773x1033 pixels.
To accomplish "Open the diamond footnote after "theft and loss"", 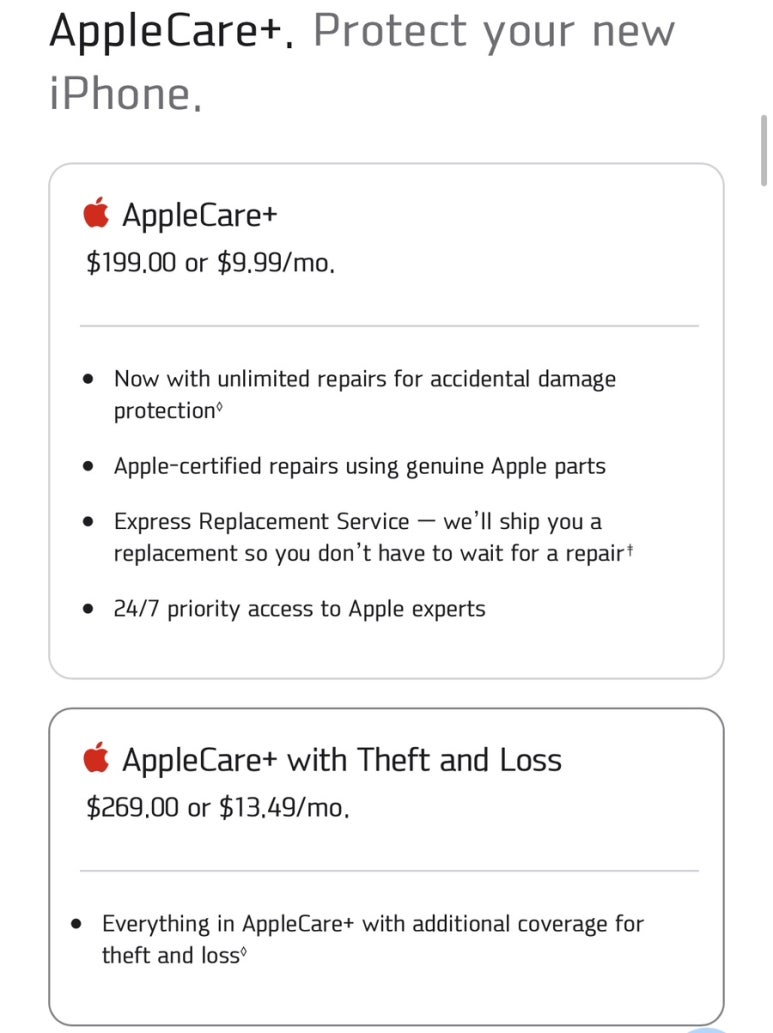I will (x=243, y=951).
